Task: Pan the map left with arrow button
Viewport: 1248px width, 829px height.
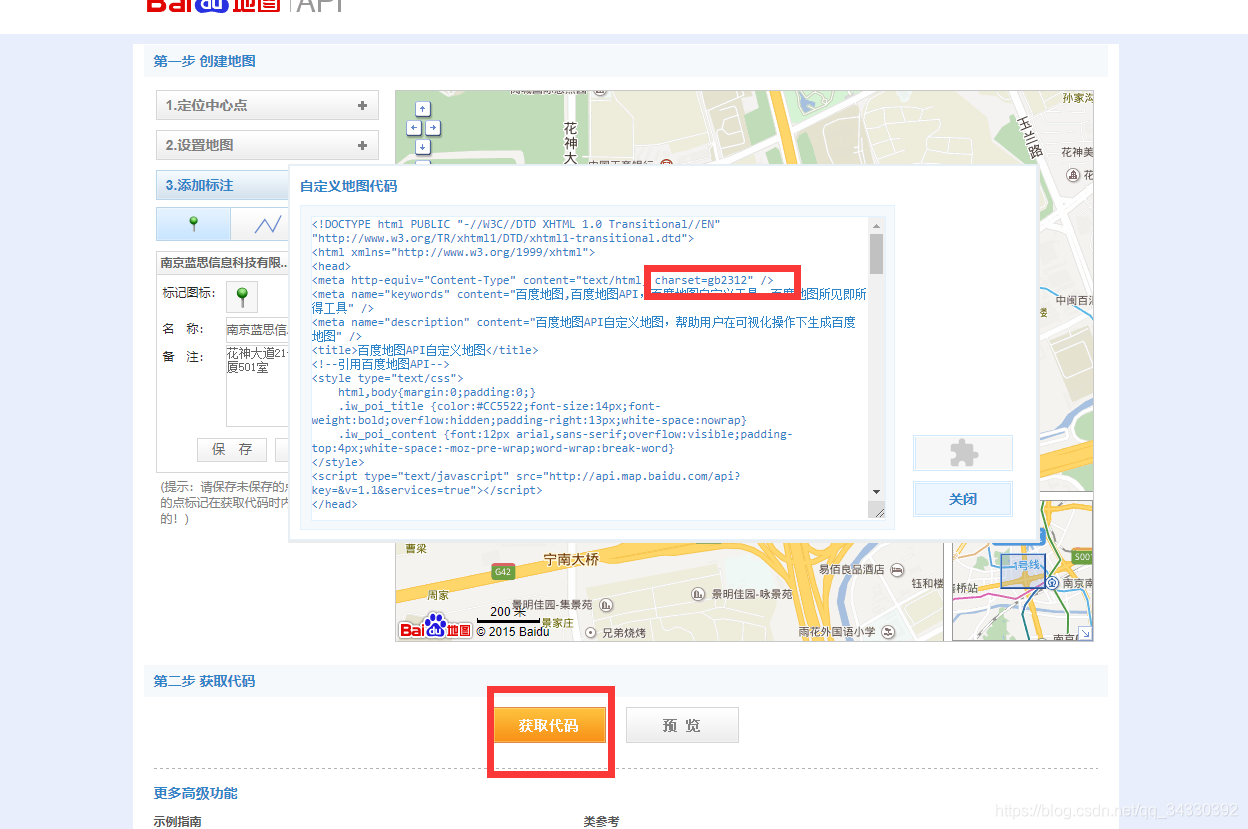Action: [x=413, y=128]
